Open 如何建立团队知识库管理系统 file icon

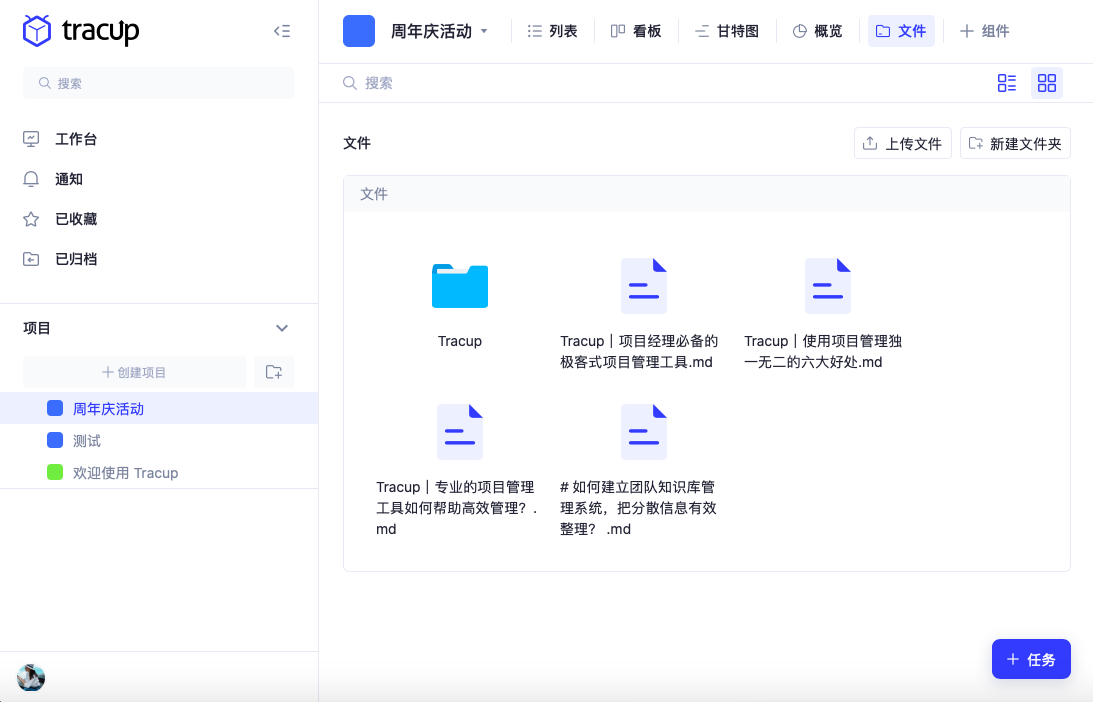(644, 432)
